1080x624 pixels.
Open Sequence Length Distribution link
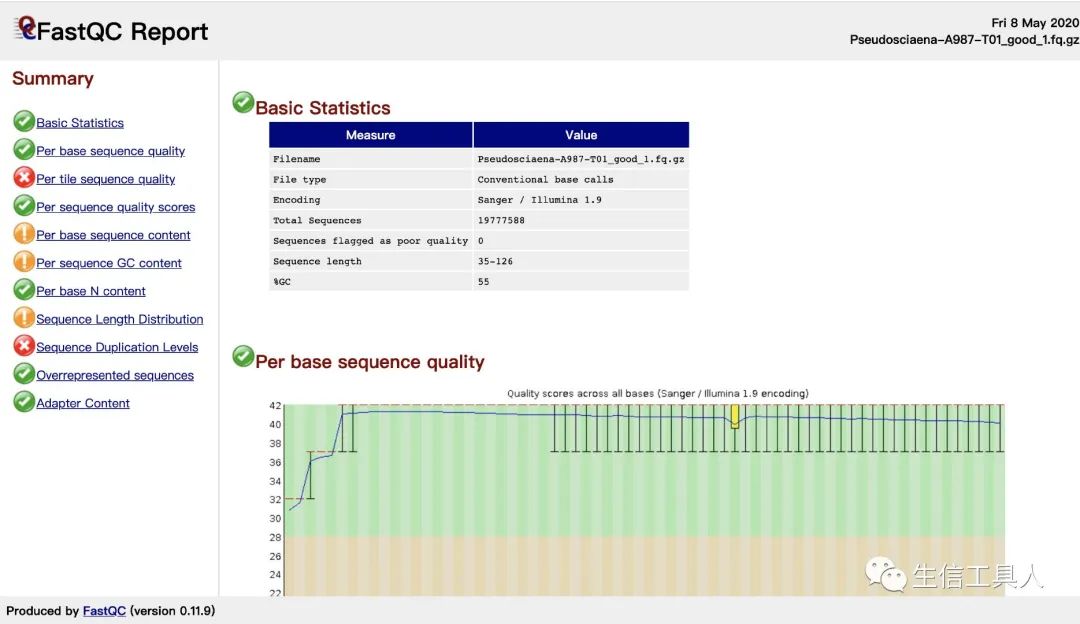click(119, 320)
